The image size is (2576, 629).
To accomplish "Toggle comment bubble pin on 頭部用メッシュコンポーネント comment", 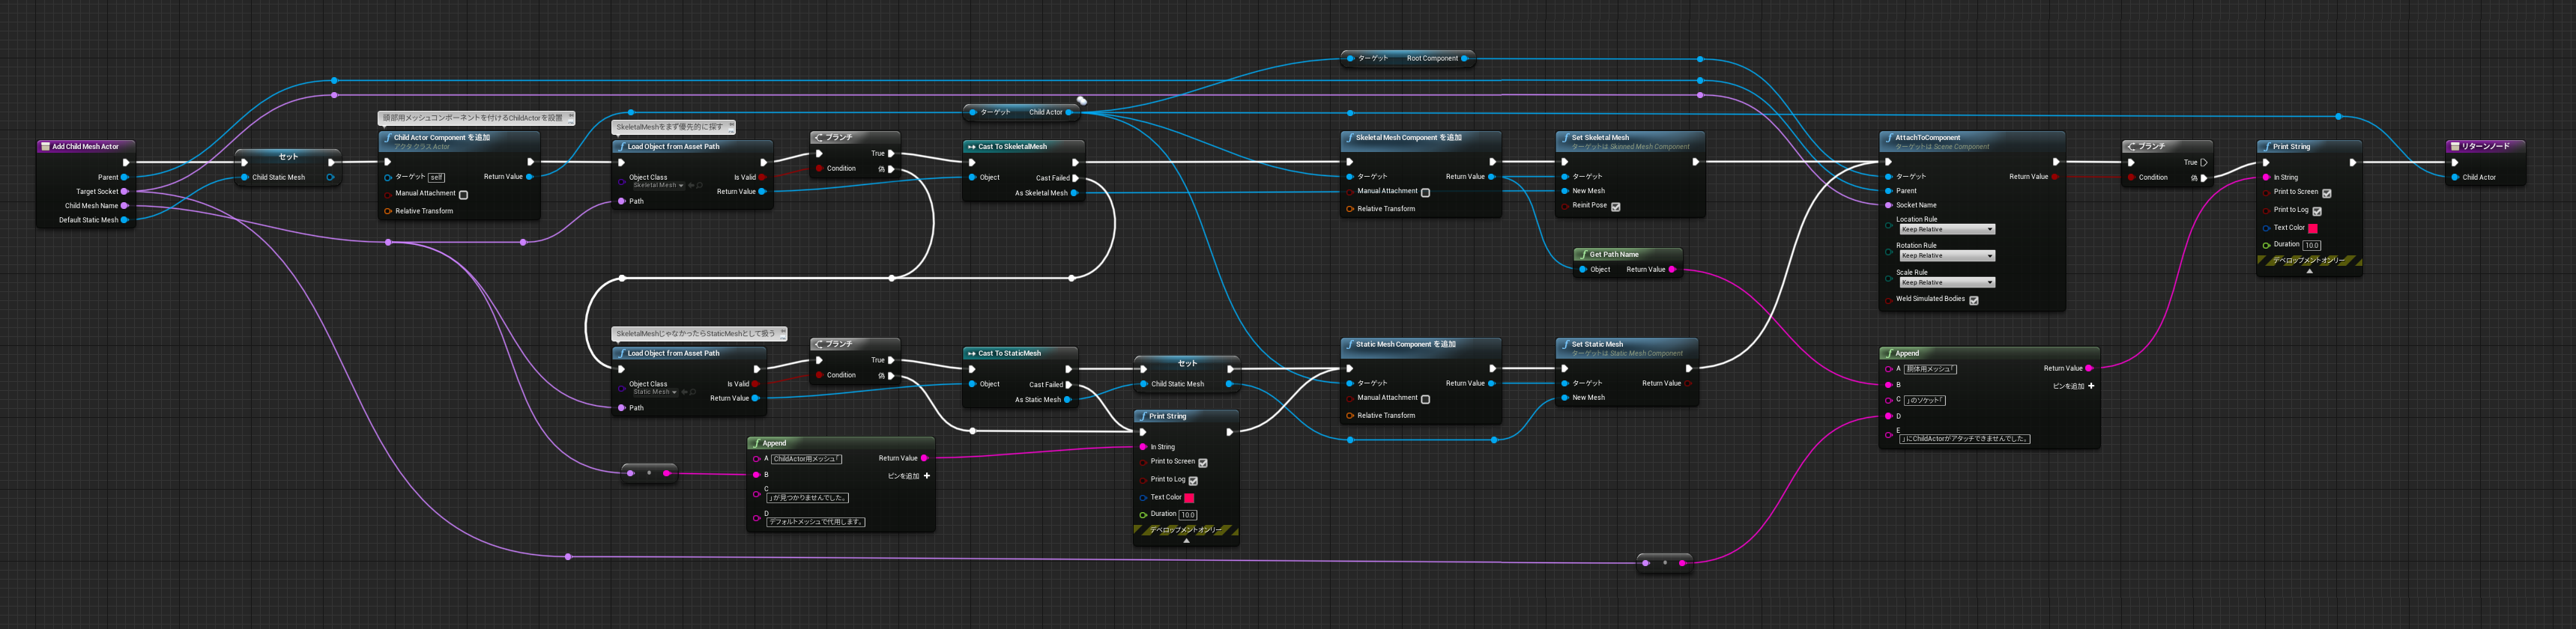I will point(571,116).
